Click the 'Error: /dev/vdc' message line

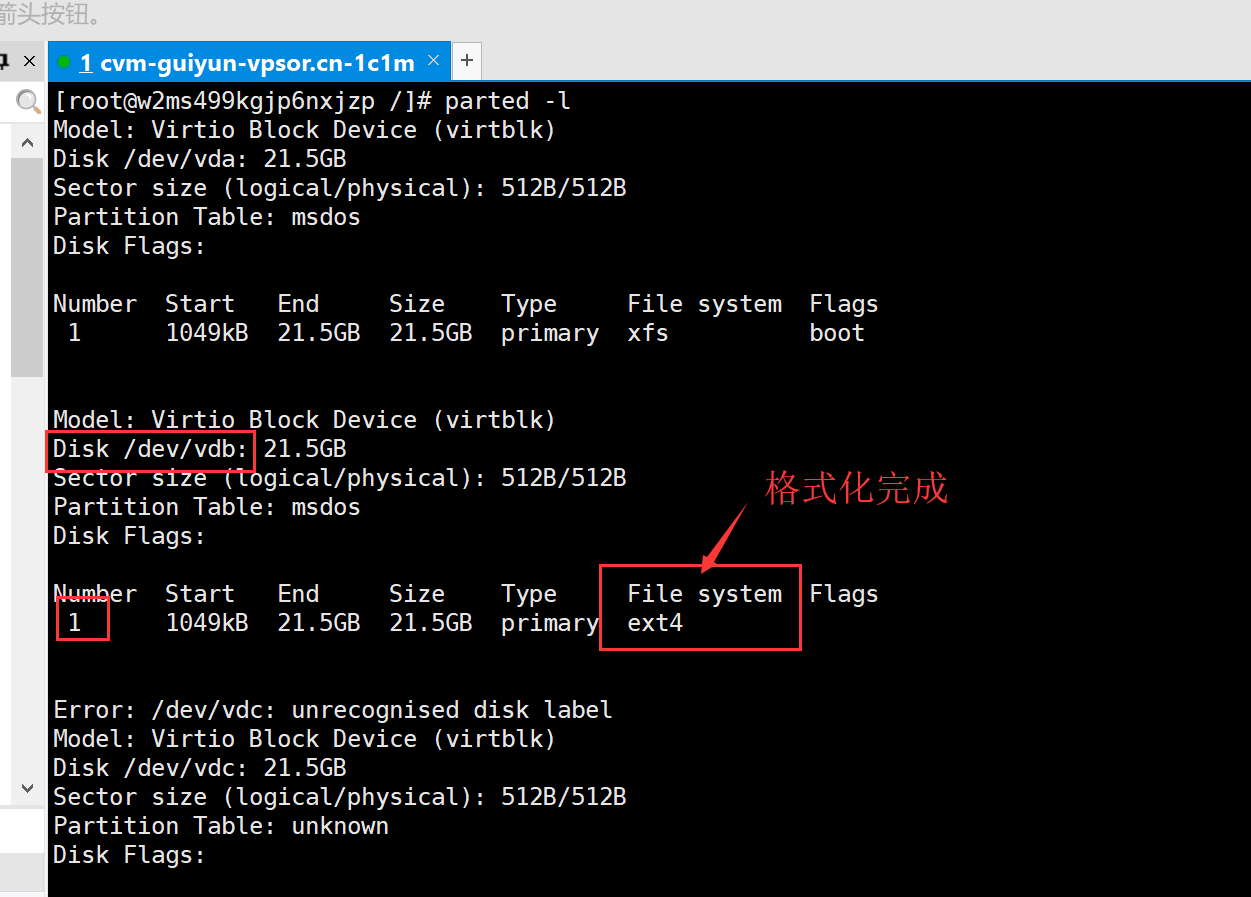(332, 710)
